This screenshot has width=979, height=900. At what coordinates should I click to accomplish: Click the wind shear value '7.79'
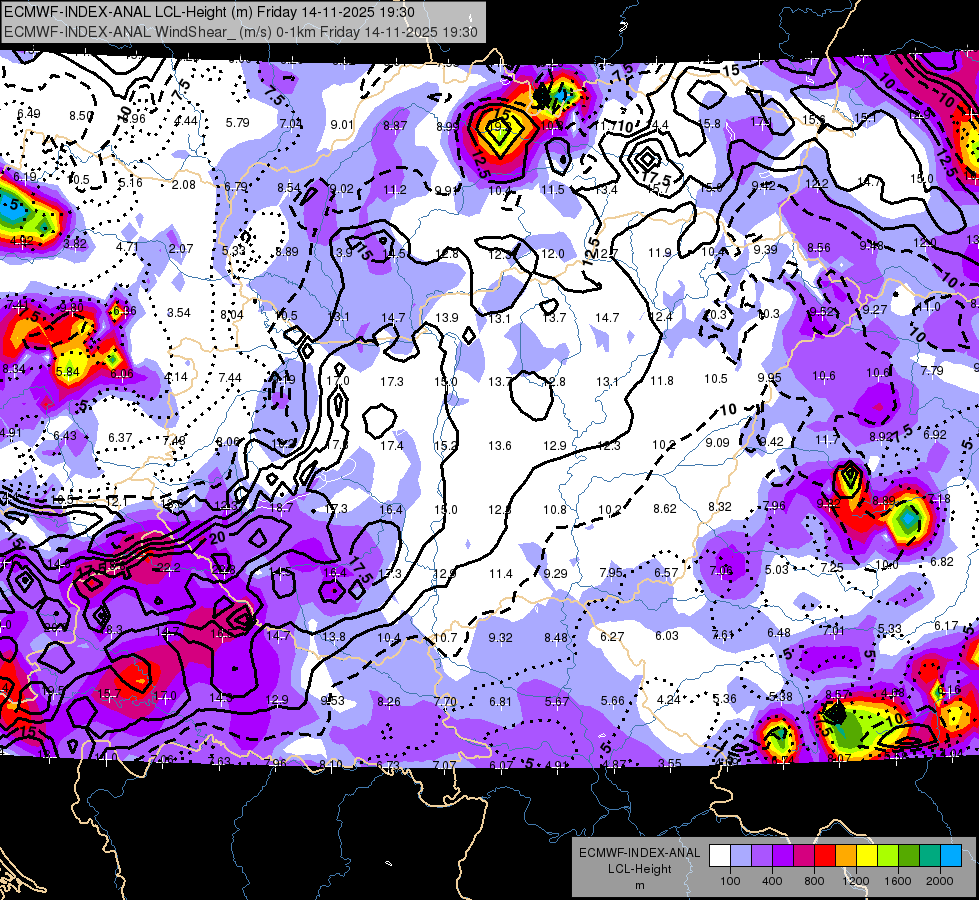932,370
